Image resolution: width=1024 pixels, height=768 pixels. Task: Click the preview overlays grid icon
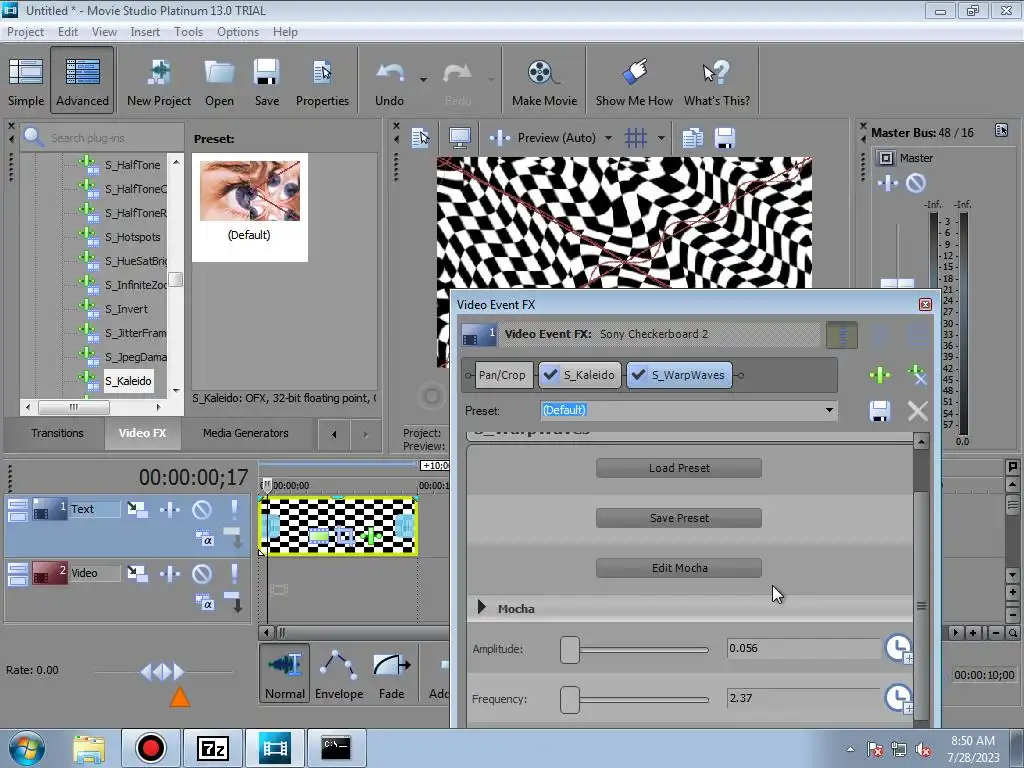[635, 138]
